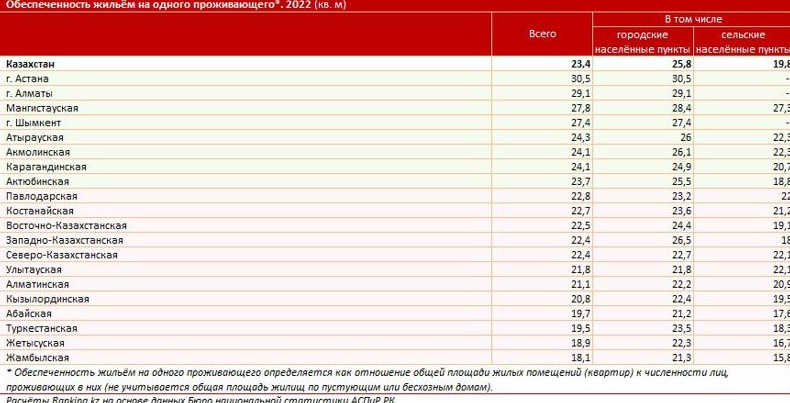Select the 'Восточно-Казахстанская' row label
Screen dimensions: 790x403
click(x=65, y=226)
